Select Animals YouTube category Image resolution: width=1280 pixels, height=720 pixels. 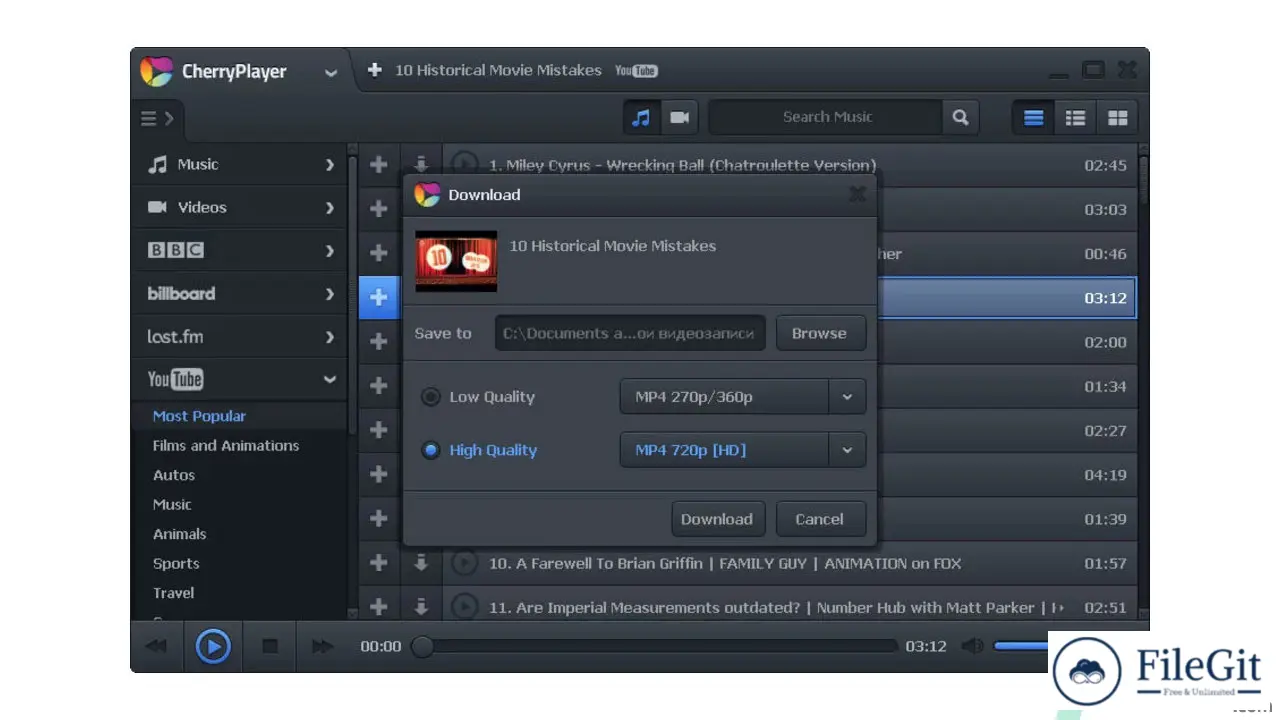pos(179,534)
